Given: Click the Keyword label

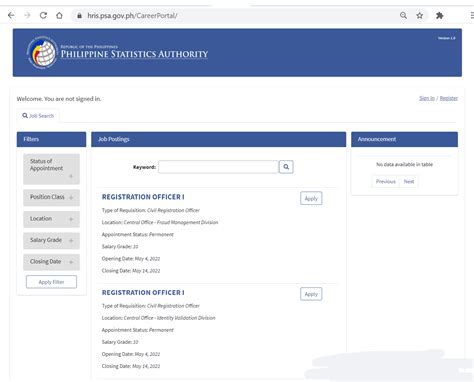Looking at the screenshot, I should [x=144, y=167].
